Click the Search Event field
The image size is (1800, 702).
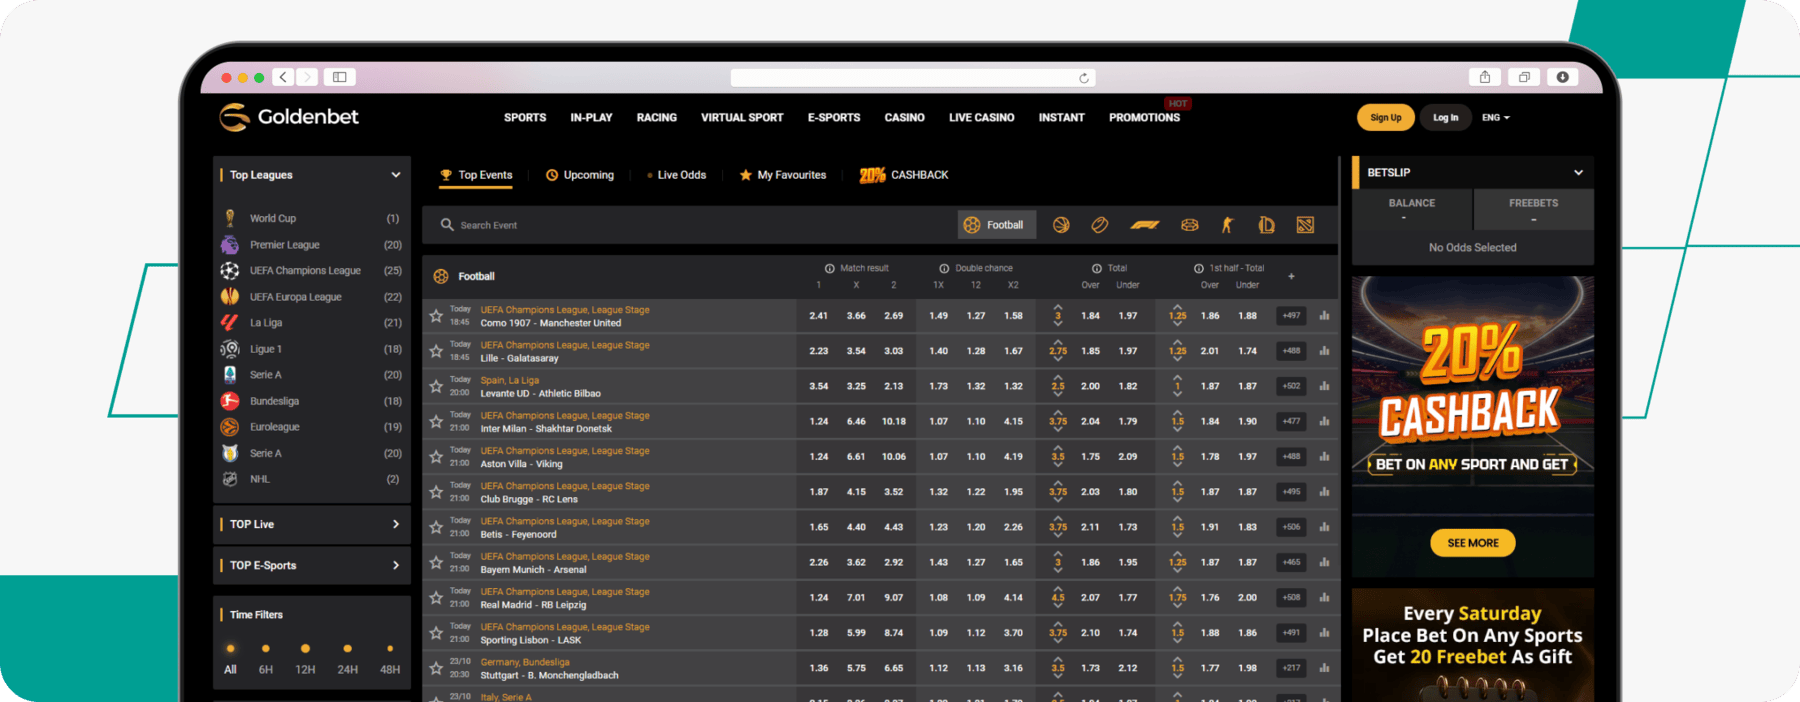[x=690, y=225]
